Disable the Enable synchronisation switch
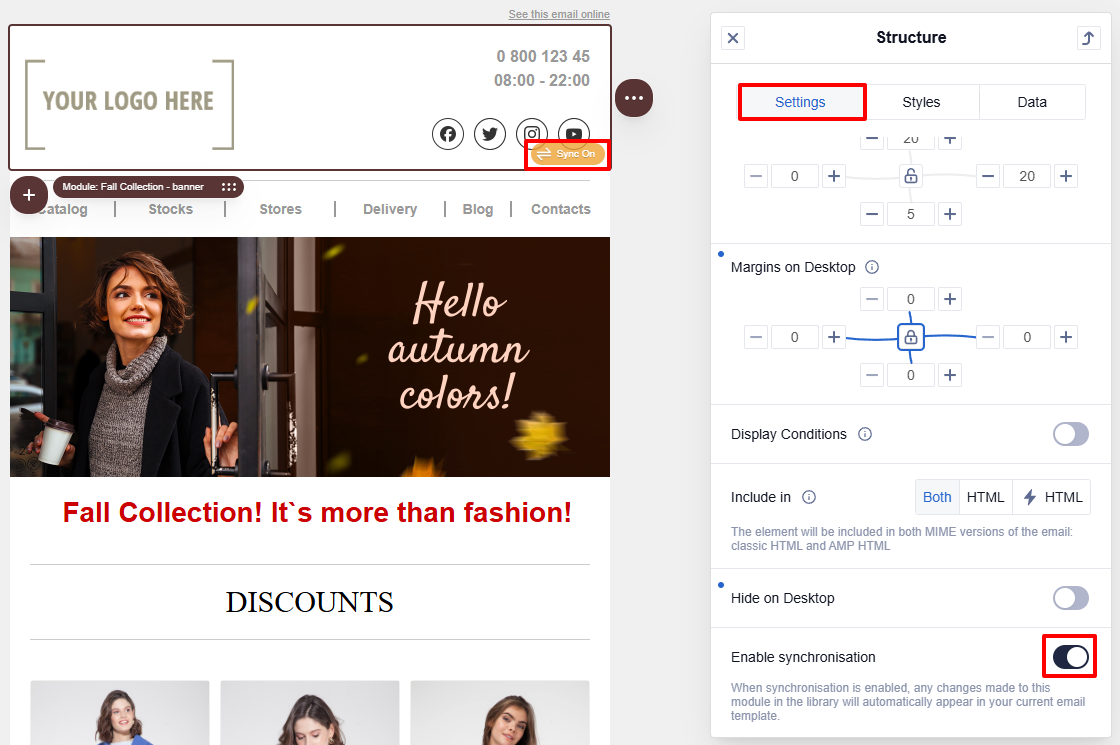 tap(1070, 657)
